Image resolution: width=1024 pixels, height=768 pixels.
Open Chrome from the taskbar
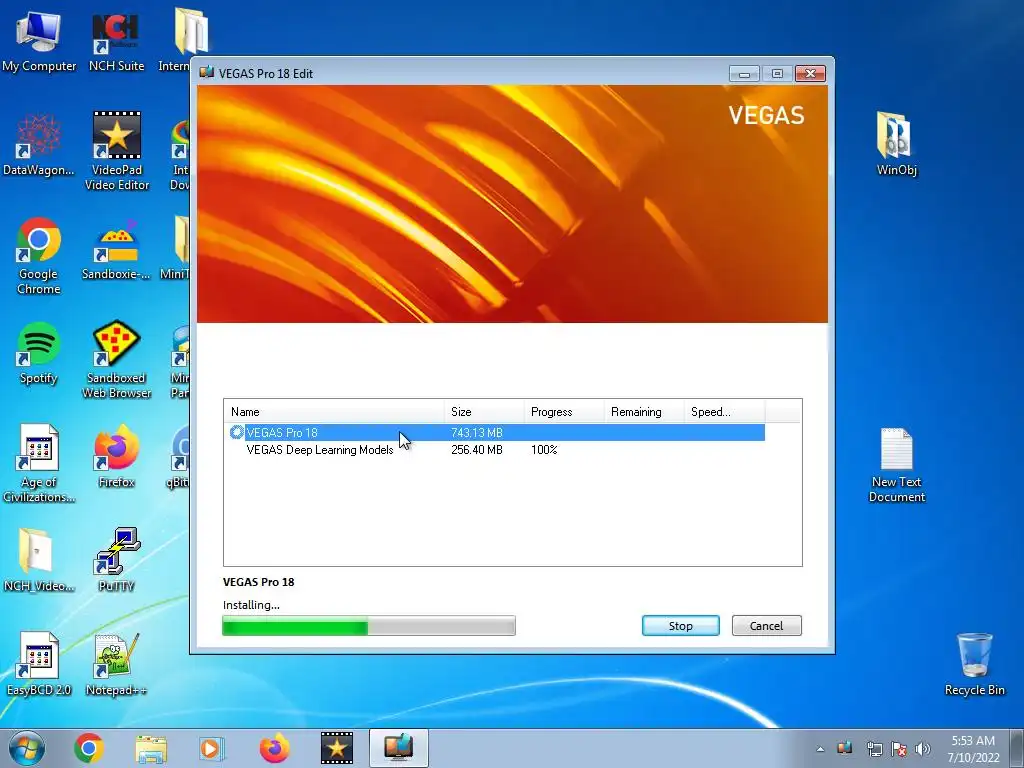89,748
